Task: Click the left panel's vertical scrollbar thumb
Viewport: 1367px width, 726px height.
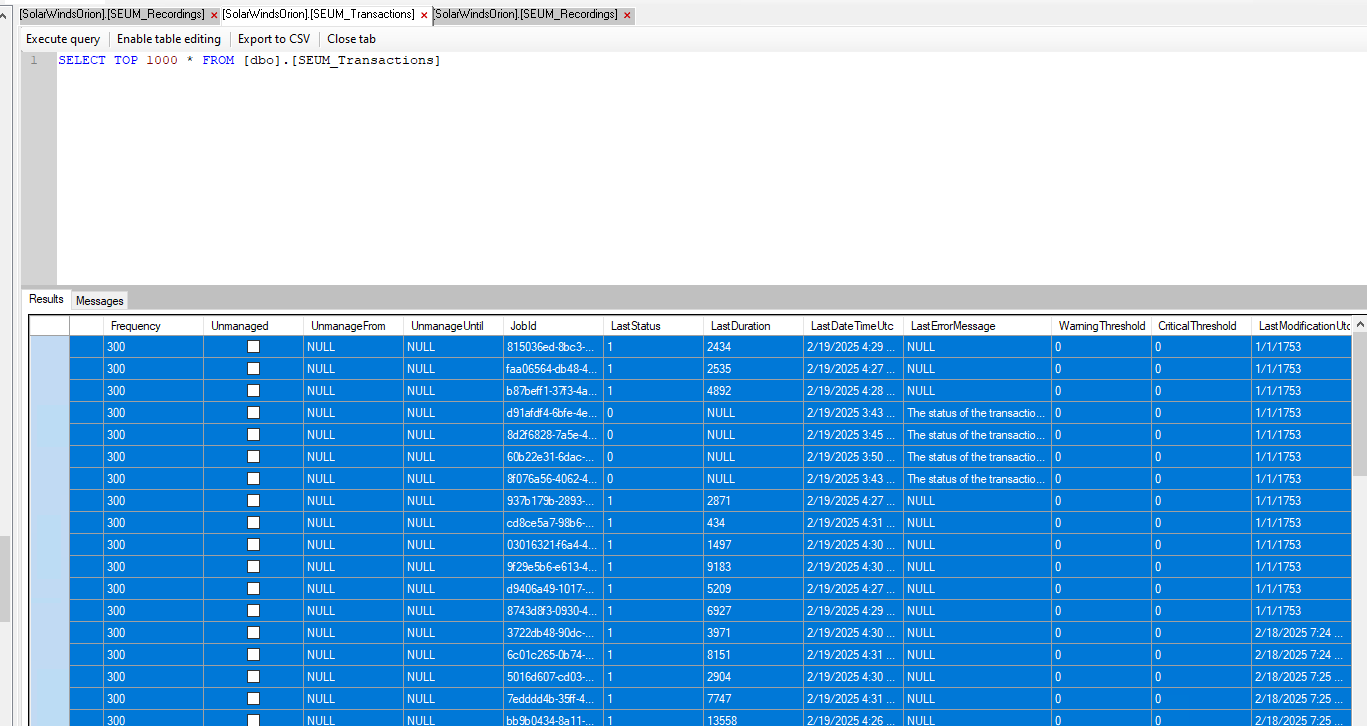Action: [5, 578]
